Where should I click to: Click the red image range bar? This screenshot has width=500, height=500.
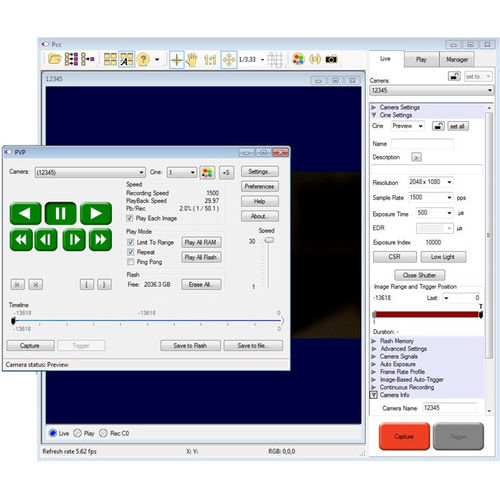pos(427,314)
